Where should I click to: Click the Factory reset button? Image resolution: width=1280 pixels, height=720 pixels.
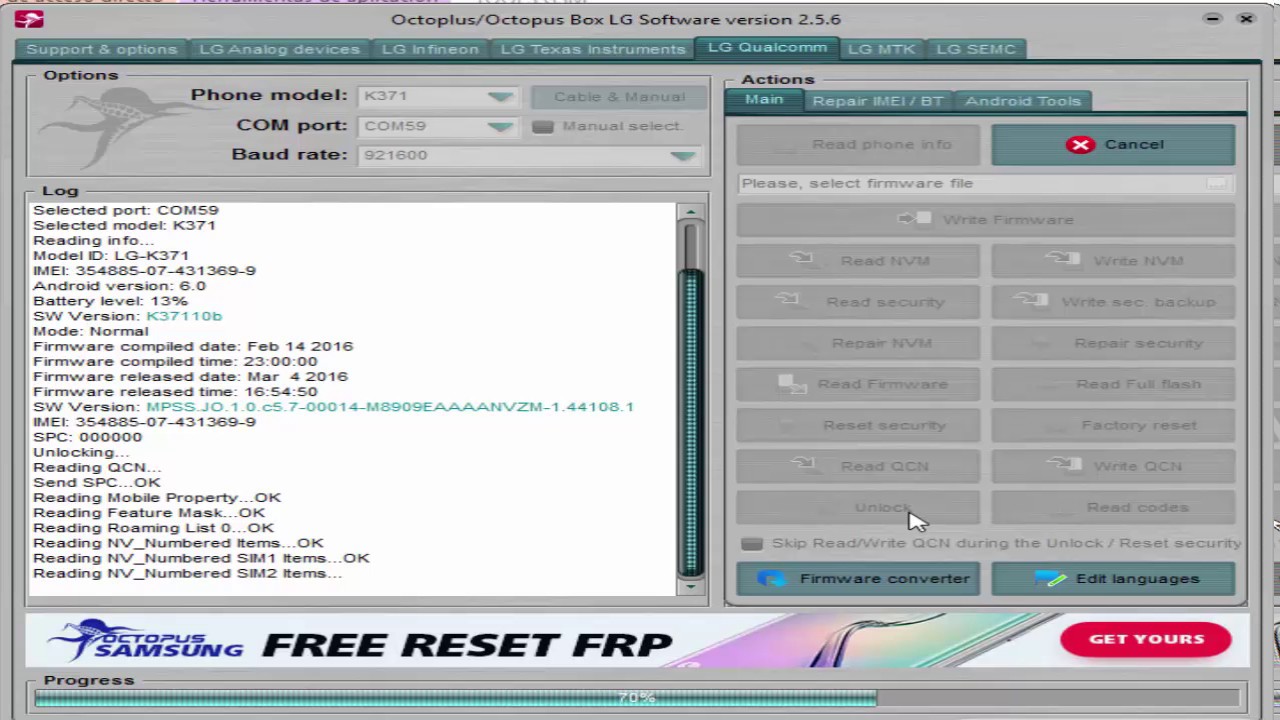1113,425
